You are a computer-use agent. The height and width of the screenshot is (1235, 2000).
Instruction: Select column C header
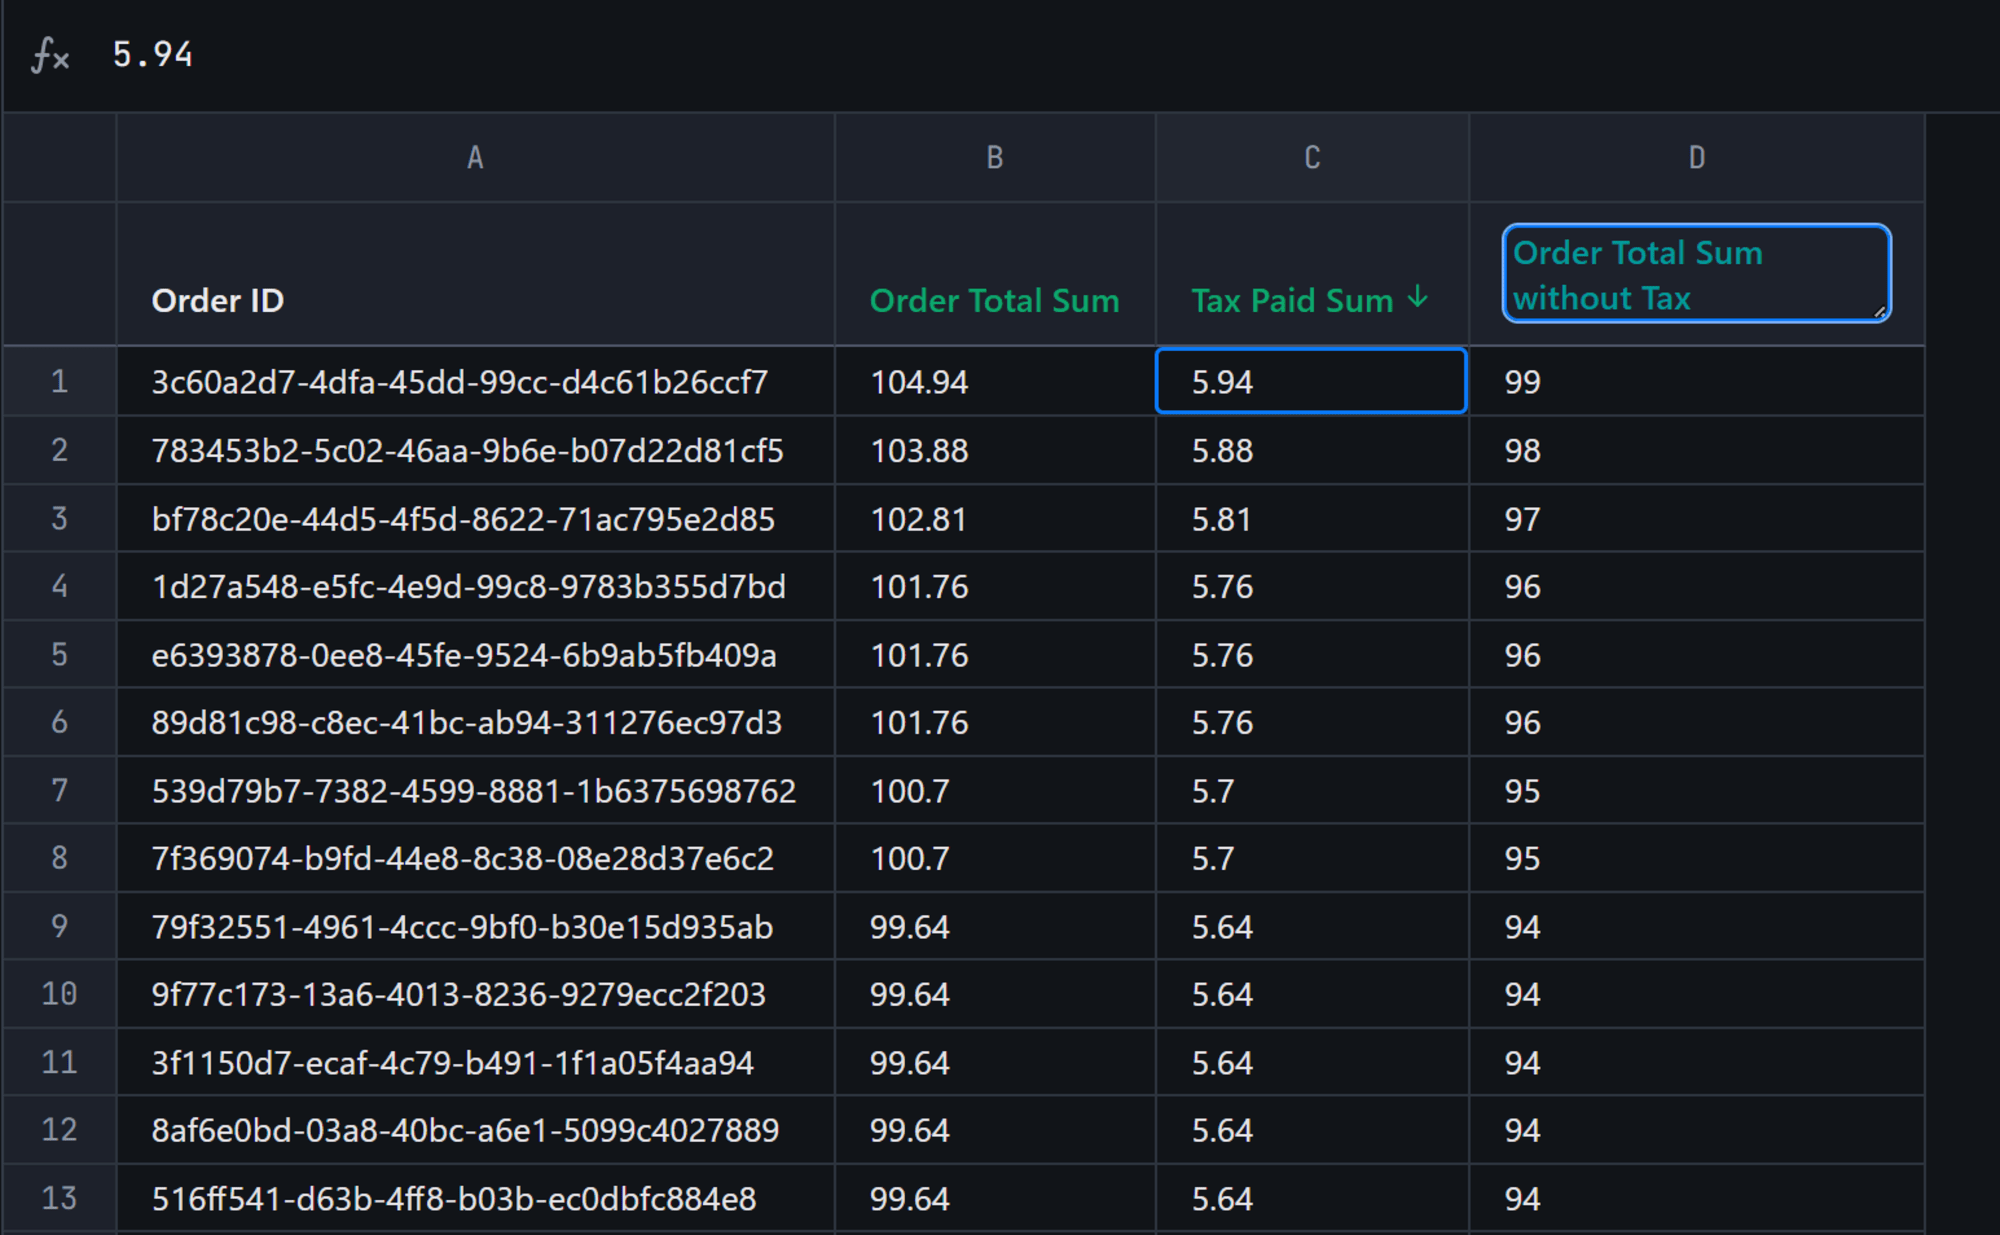point(1312,157)
